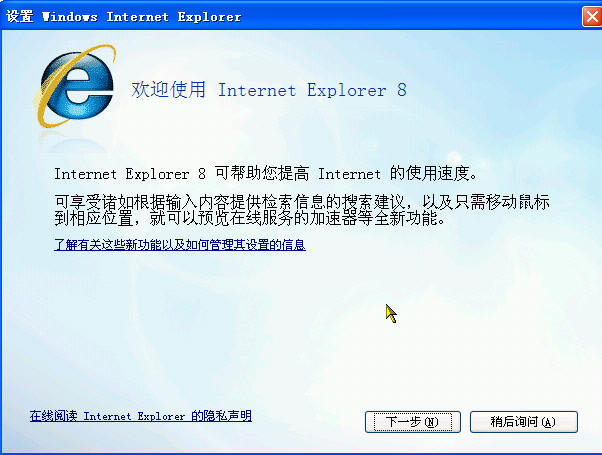Proceed with the 下一步(N) button
The image size is (602, 455).
pos(413,422)
